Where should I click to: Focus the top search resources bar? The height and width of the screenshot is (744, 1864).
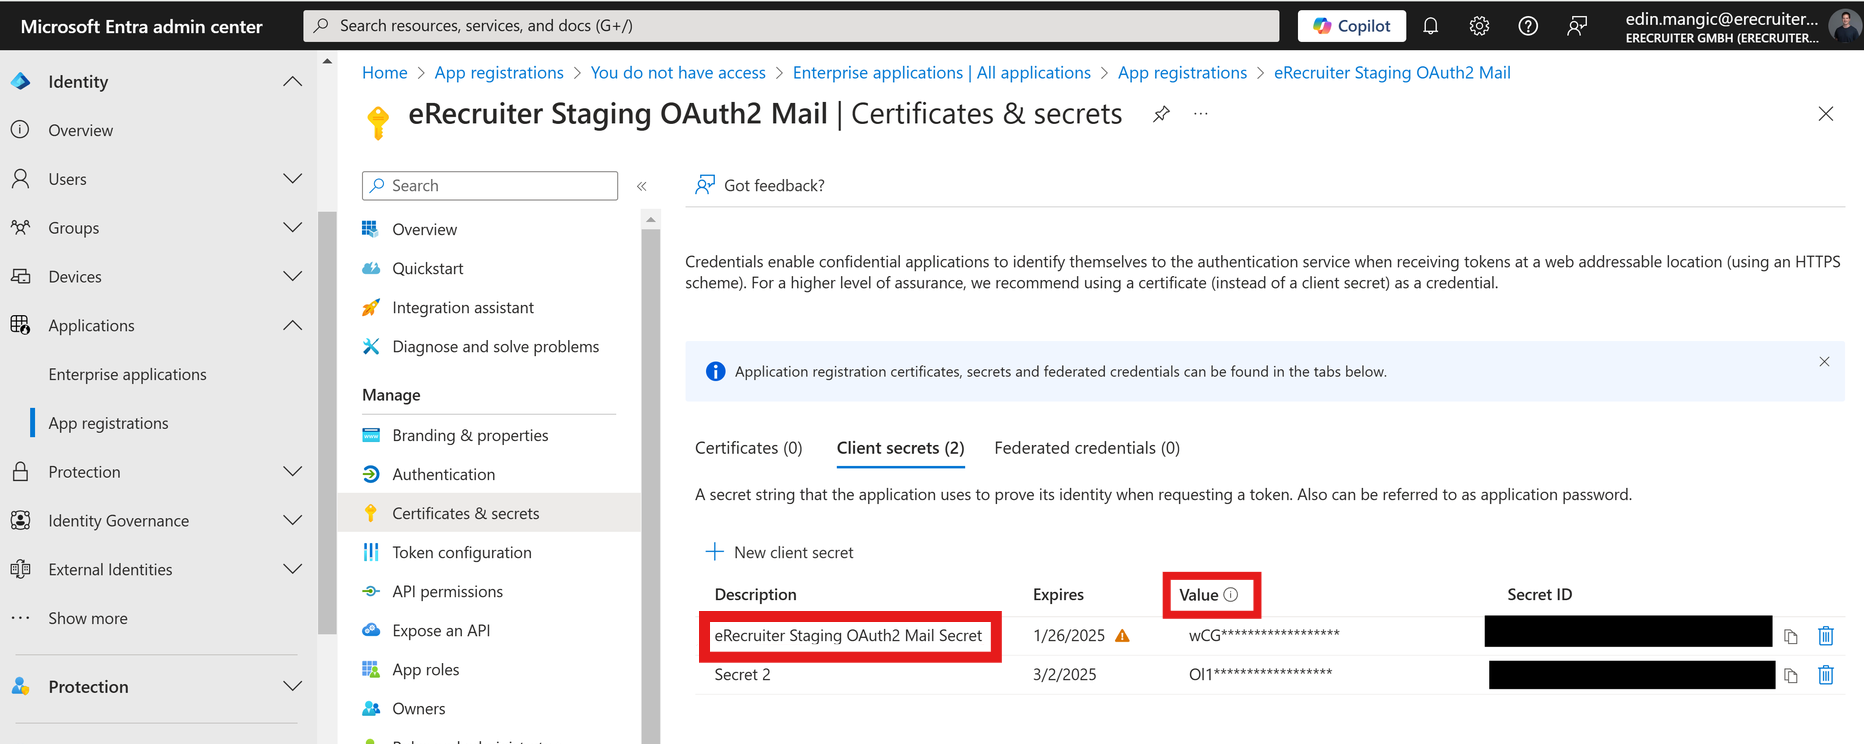click(x=791, y=26)
